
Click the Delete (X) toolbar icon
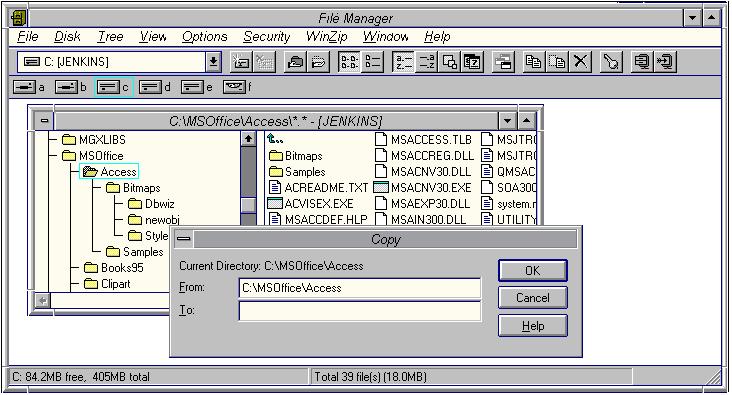580,62
